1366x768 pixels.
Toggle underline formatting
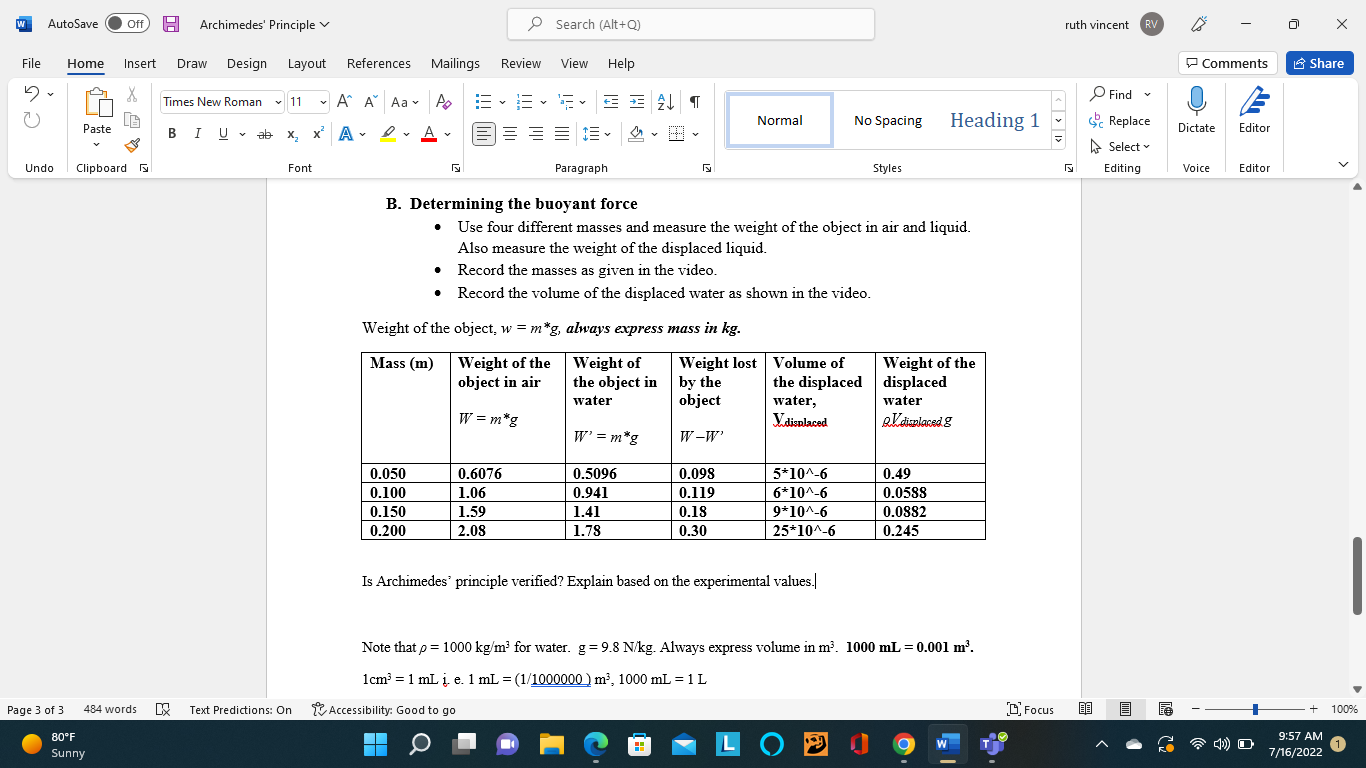point(223,134)
